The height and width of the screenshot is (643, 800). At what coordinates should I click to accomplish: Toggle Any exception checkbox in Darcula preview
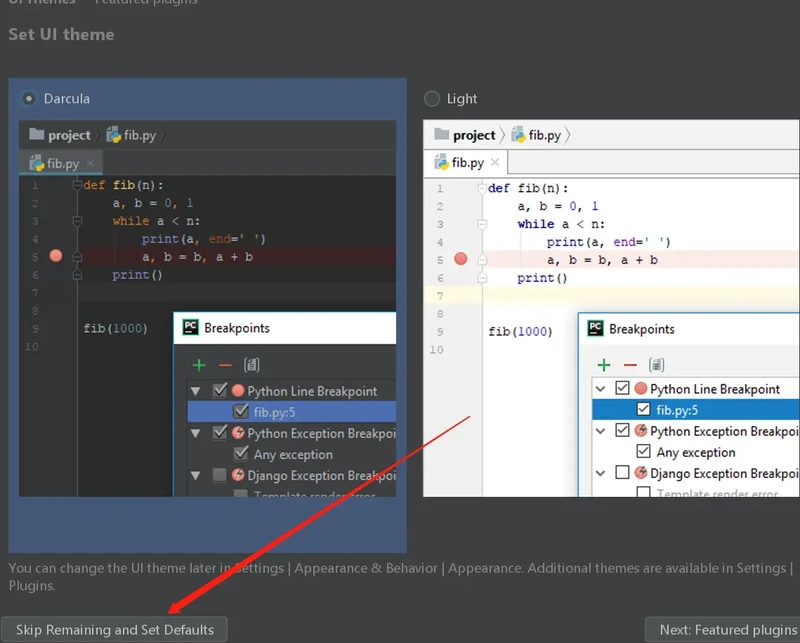point(241,454)
